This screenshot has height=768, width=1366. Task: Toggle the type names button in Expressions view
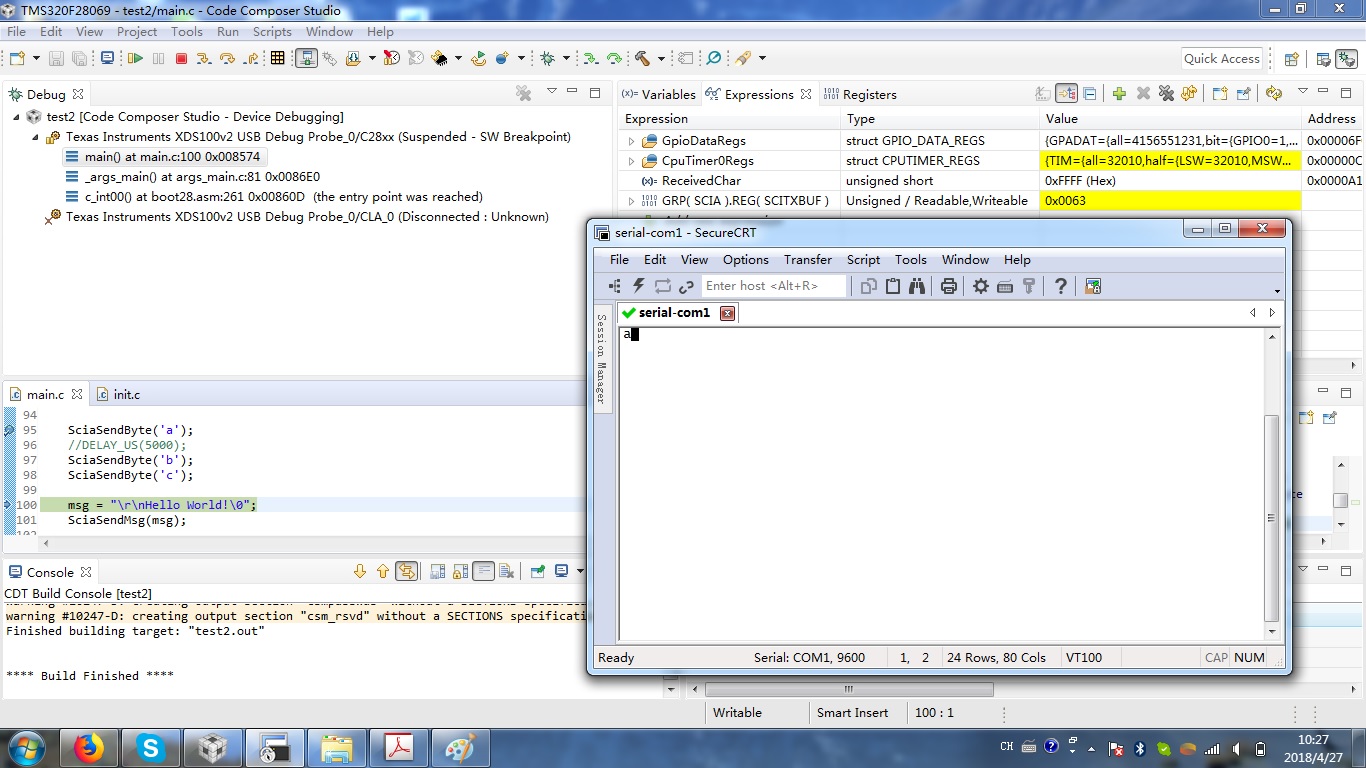(1043, 94)
